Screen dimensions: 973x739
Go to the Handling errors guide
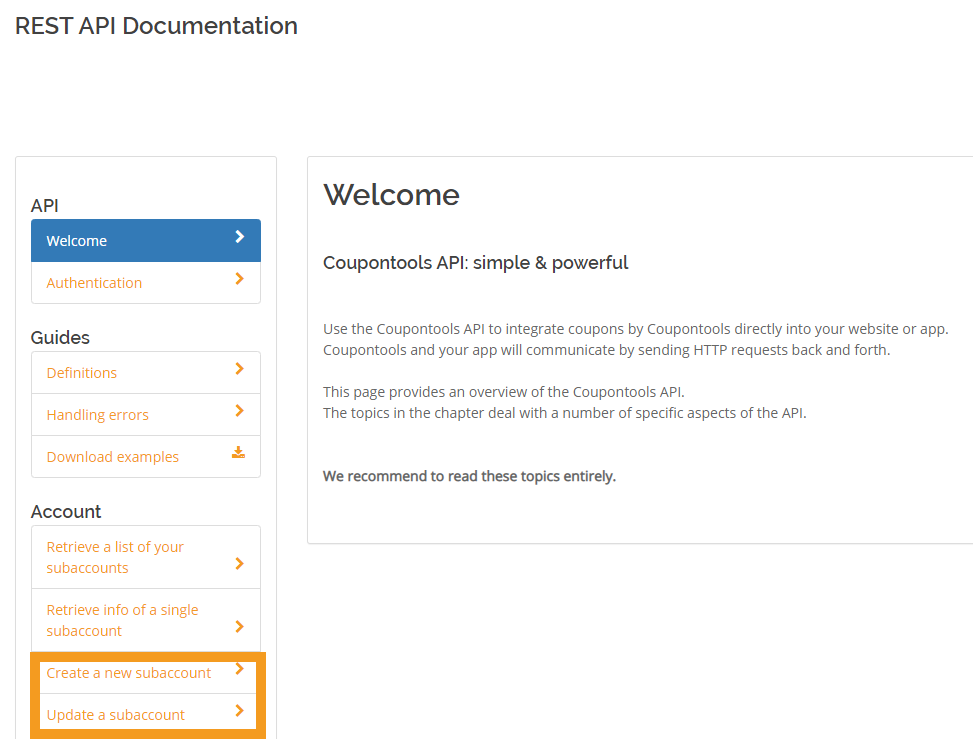click(x=97, y=415)
